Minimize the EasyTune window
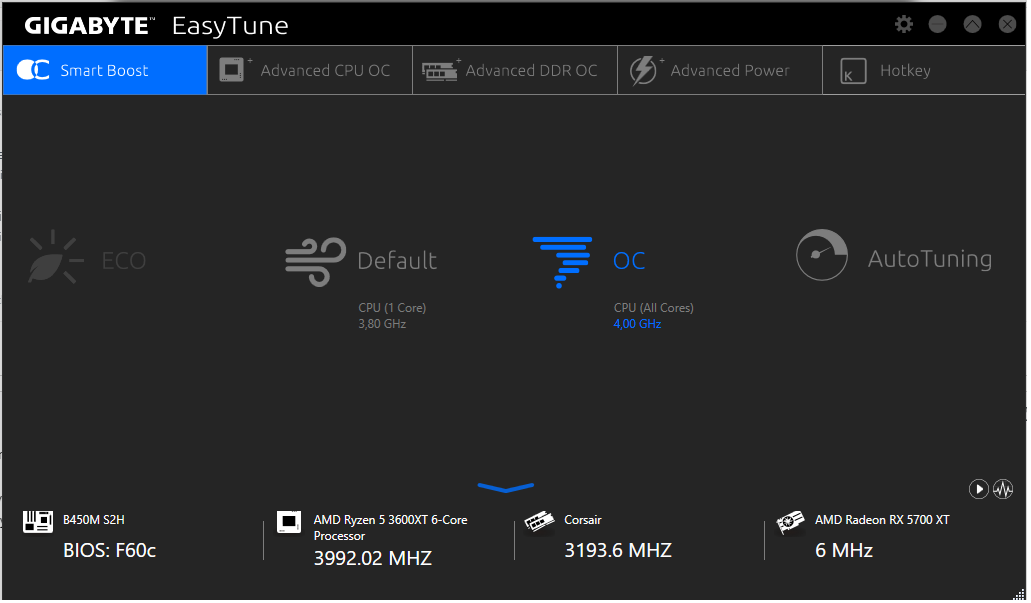The image size is (1031, 603). click(x=938, y=24)
